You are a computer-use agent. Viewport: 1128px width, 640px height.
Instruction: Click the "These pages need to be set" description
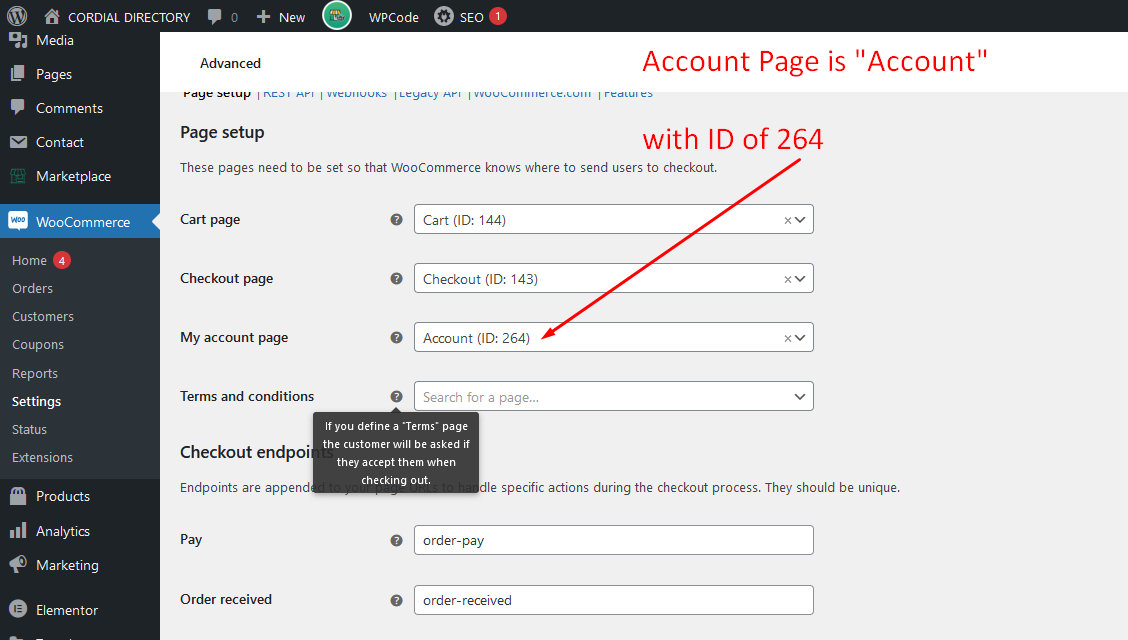[448, 168]
